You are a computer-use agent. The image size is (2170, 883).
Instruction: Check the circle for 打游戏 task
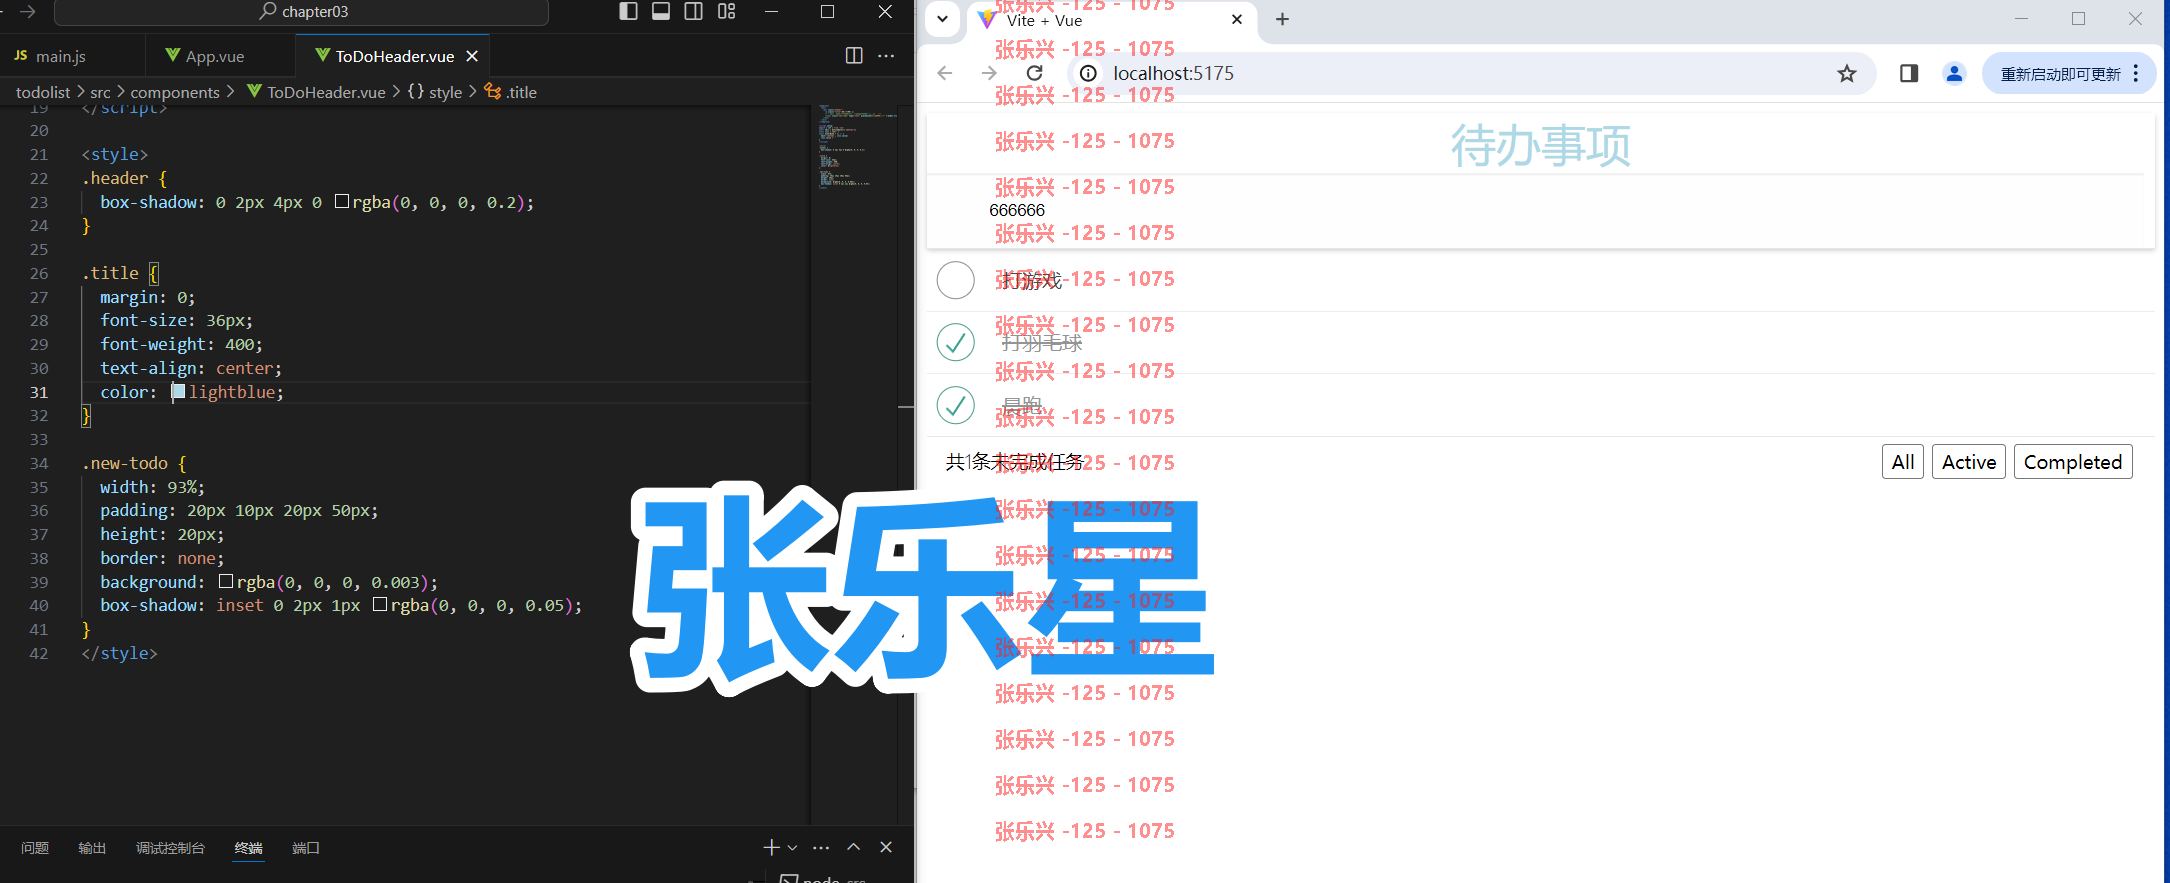(956, 280)
